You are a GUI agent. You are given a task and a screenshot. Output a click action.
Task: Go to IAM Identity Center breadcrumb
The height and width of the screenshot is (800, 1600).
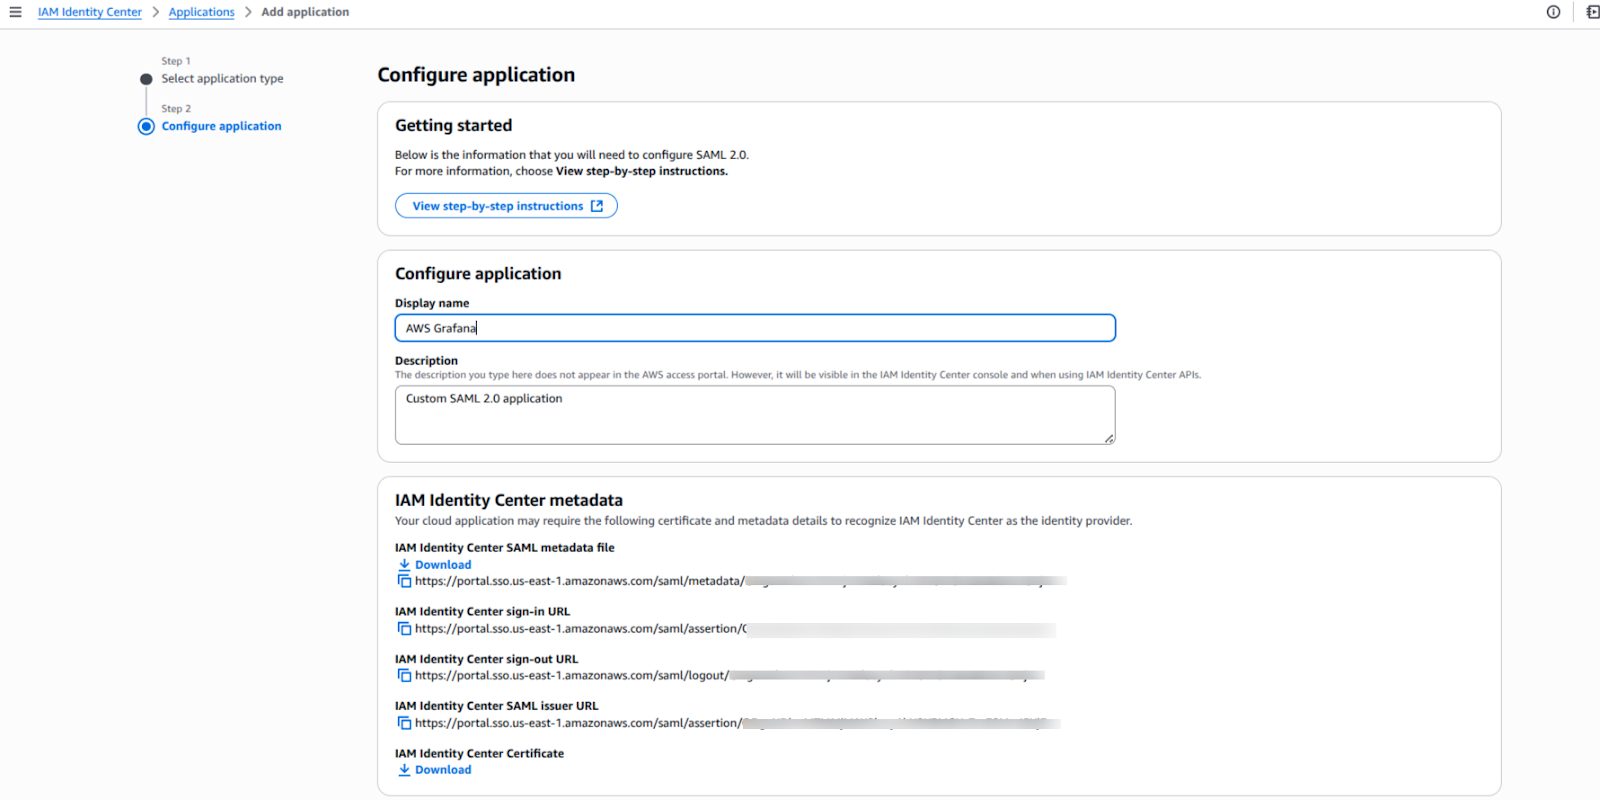pos(90,12)
